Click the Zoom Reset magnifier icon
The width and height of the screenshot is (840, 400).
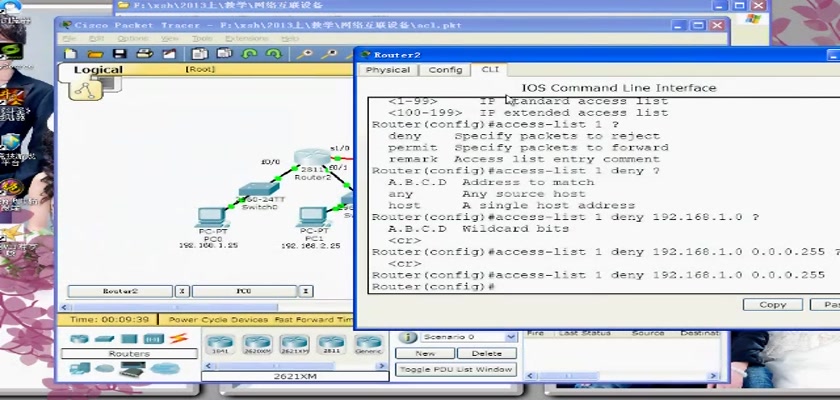point(329,54)
